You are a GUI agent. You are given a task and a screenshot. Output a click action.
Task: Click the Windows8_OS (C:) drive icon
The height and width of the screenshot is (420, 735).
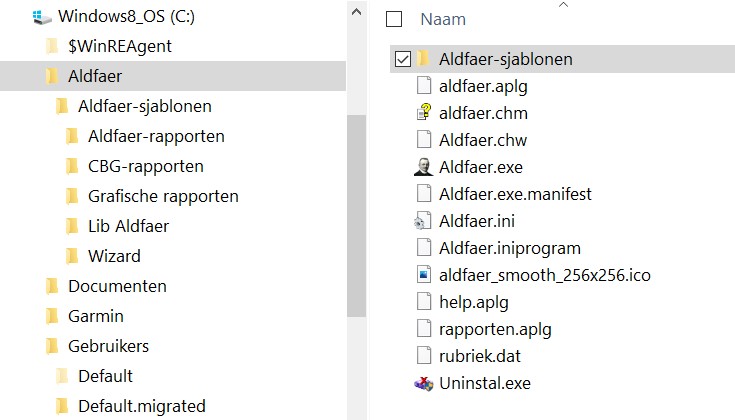tap(42, 16)
